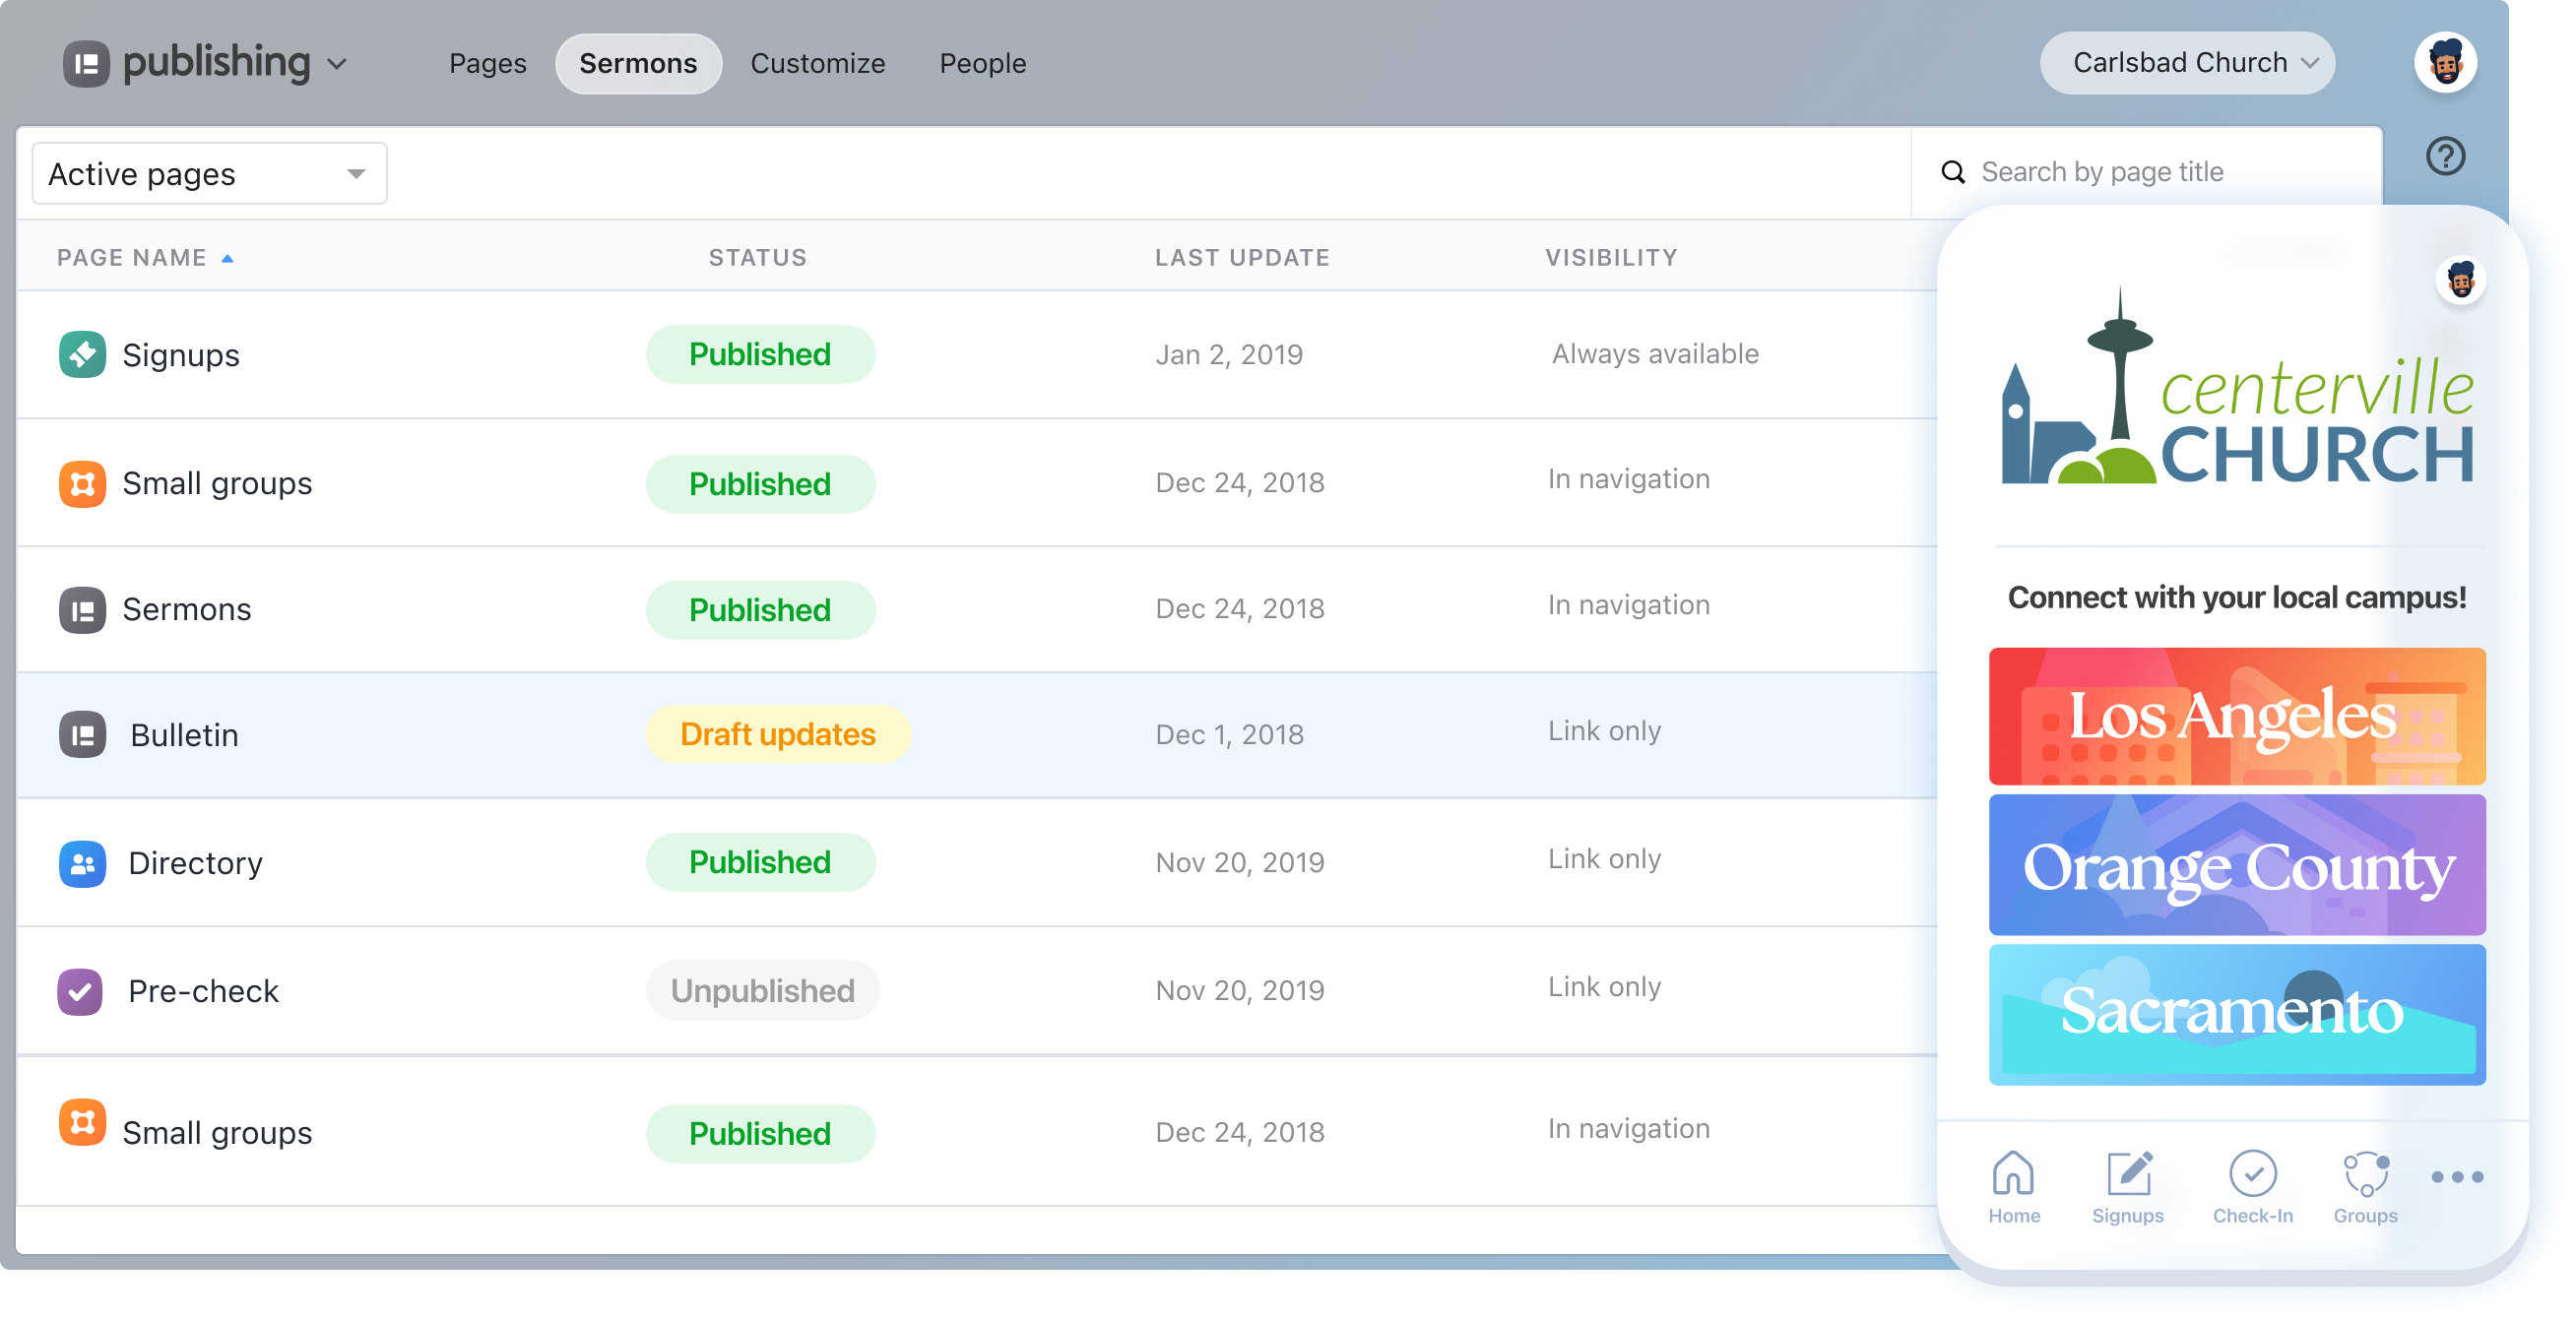Switch to the Pages tab
Screen dimensions: 2576x1320
coord(487,63)
